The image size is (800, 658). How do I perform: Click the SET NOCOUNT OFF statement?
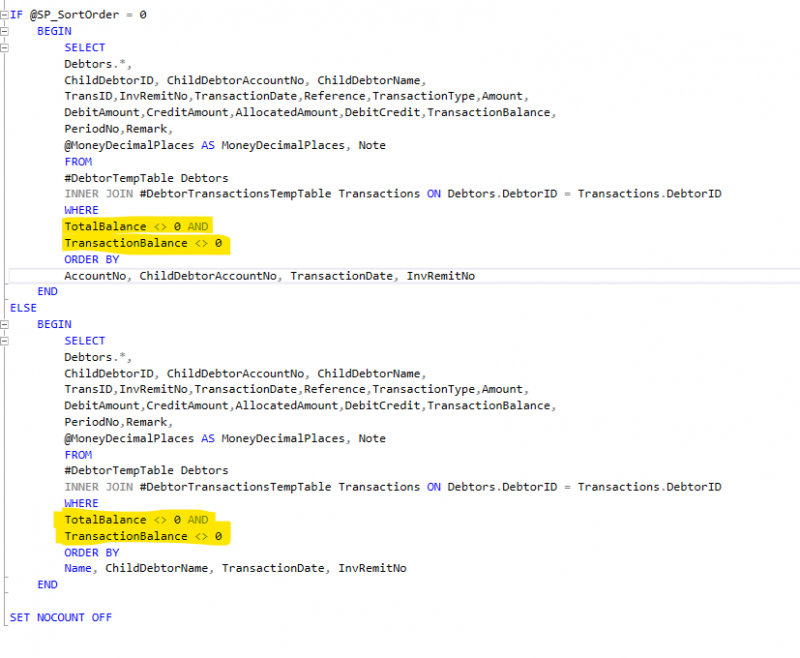pos(60,617)
